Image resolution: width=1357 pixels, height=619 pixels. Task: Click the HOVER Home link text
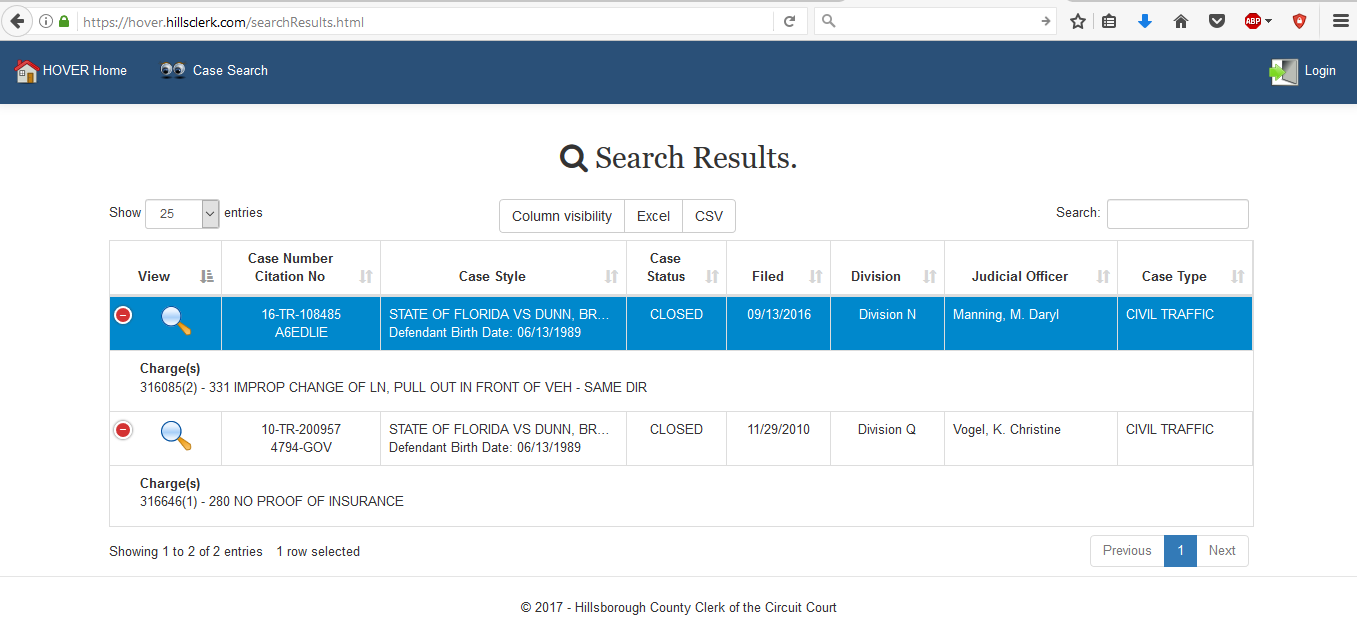coord(85,71)
